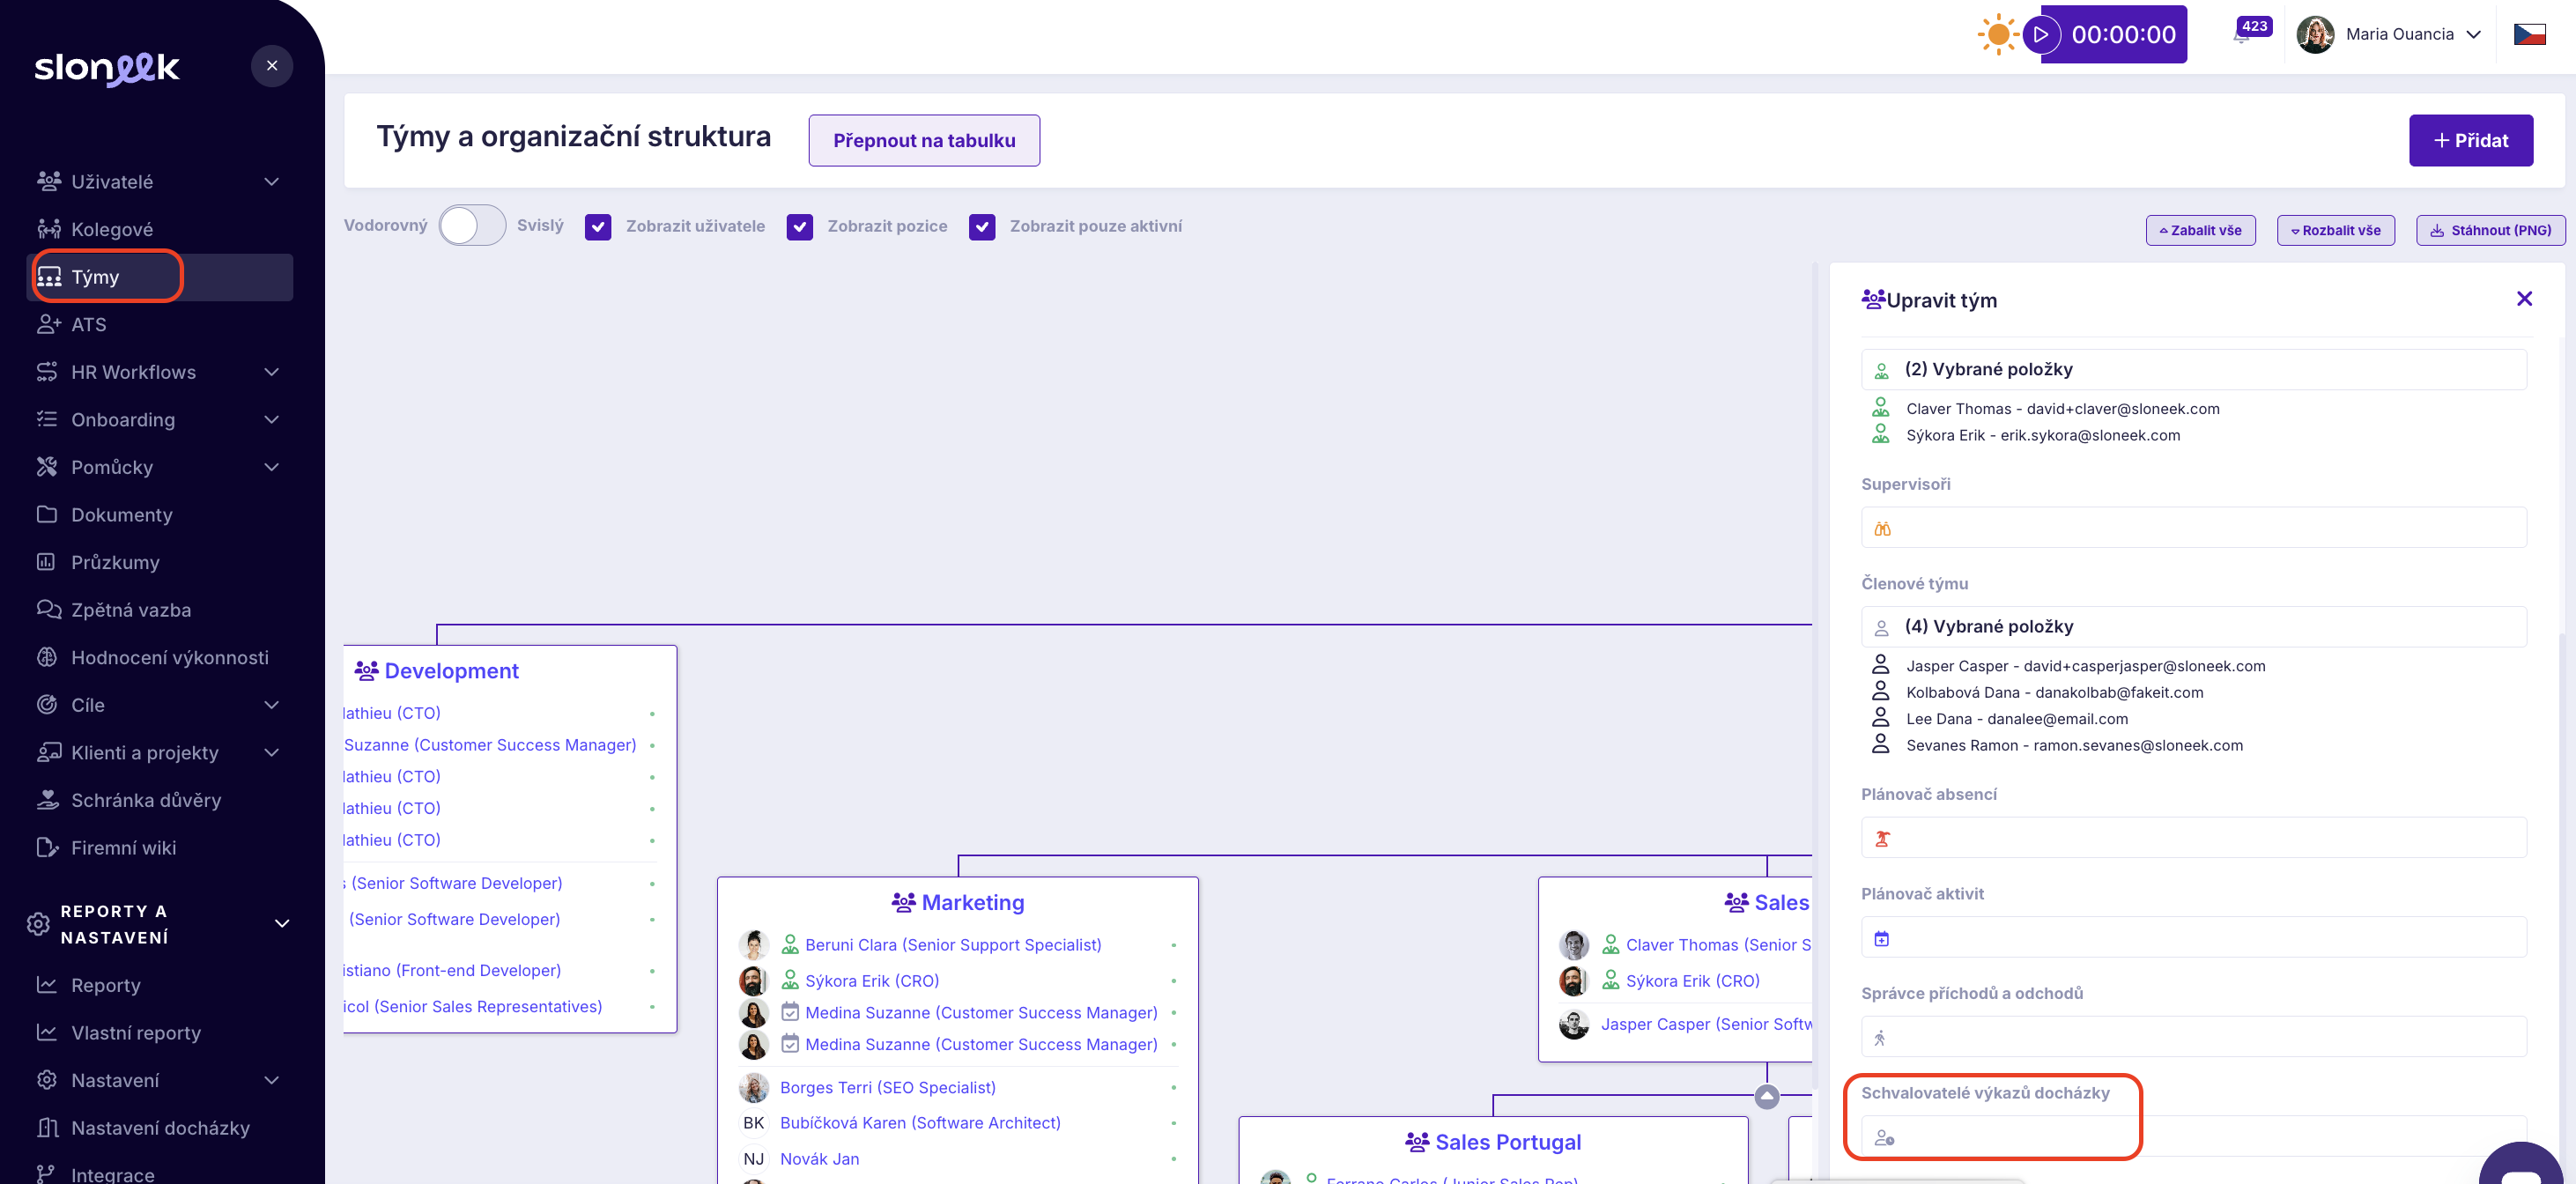
Task: Disable Zobrazit pouze aktivní checkbox
Action: (x=982, y=226)
